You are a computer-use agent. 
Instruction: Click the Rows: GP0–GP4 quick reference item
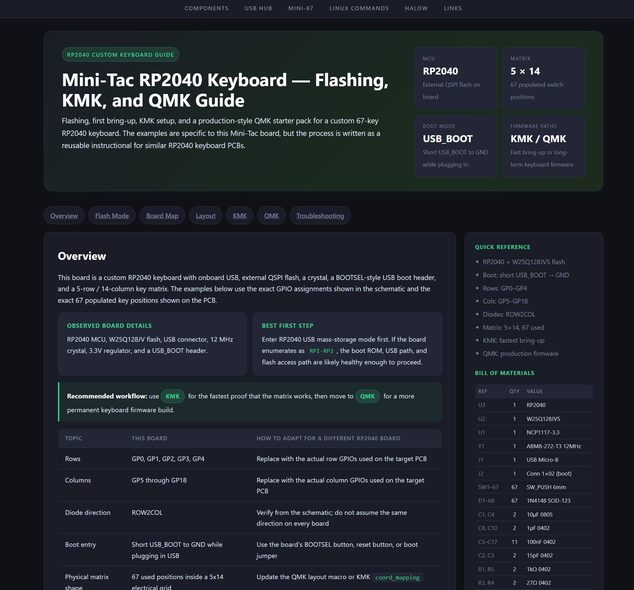point(505,288)
